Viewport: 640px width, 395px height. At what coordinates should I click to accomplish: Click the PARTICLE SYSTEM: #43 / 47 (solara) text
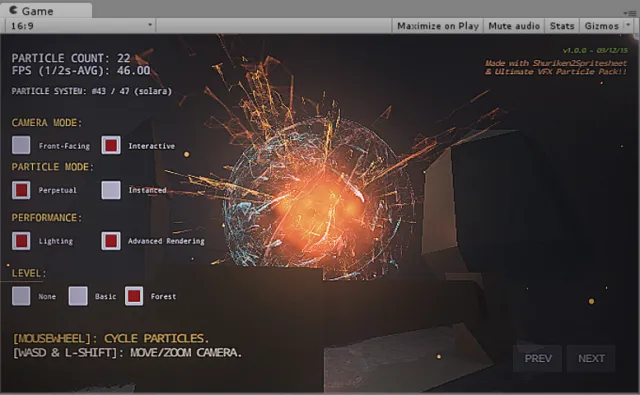click(x=91, y=91)
